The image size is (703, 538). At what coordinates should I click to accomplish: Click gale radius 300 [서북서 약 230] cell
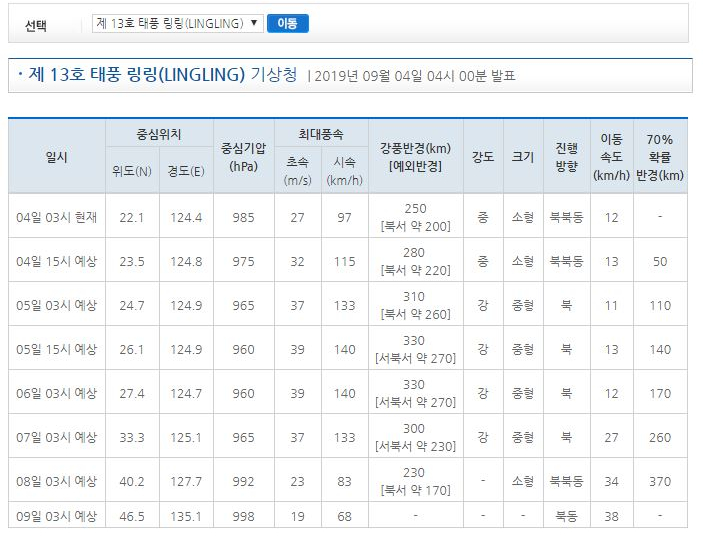(x=416, y=437)
